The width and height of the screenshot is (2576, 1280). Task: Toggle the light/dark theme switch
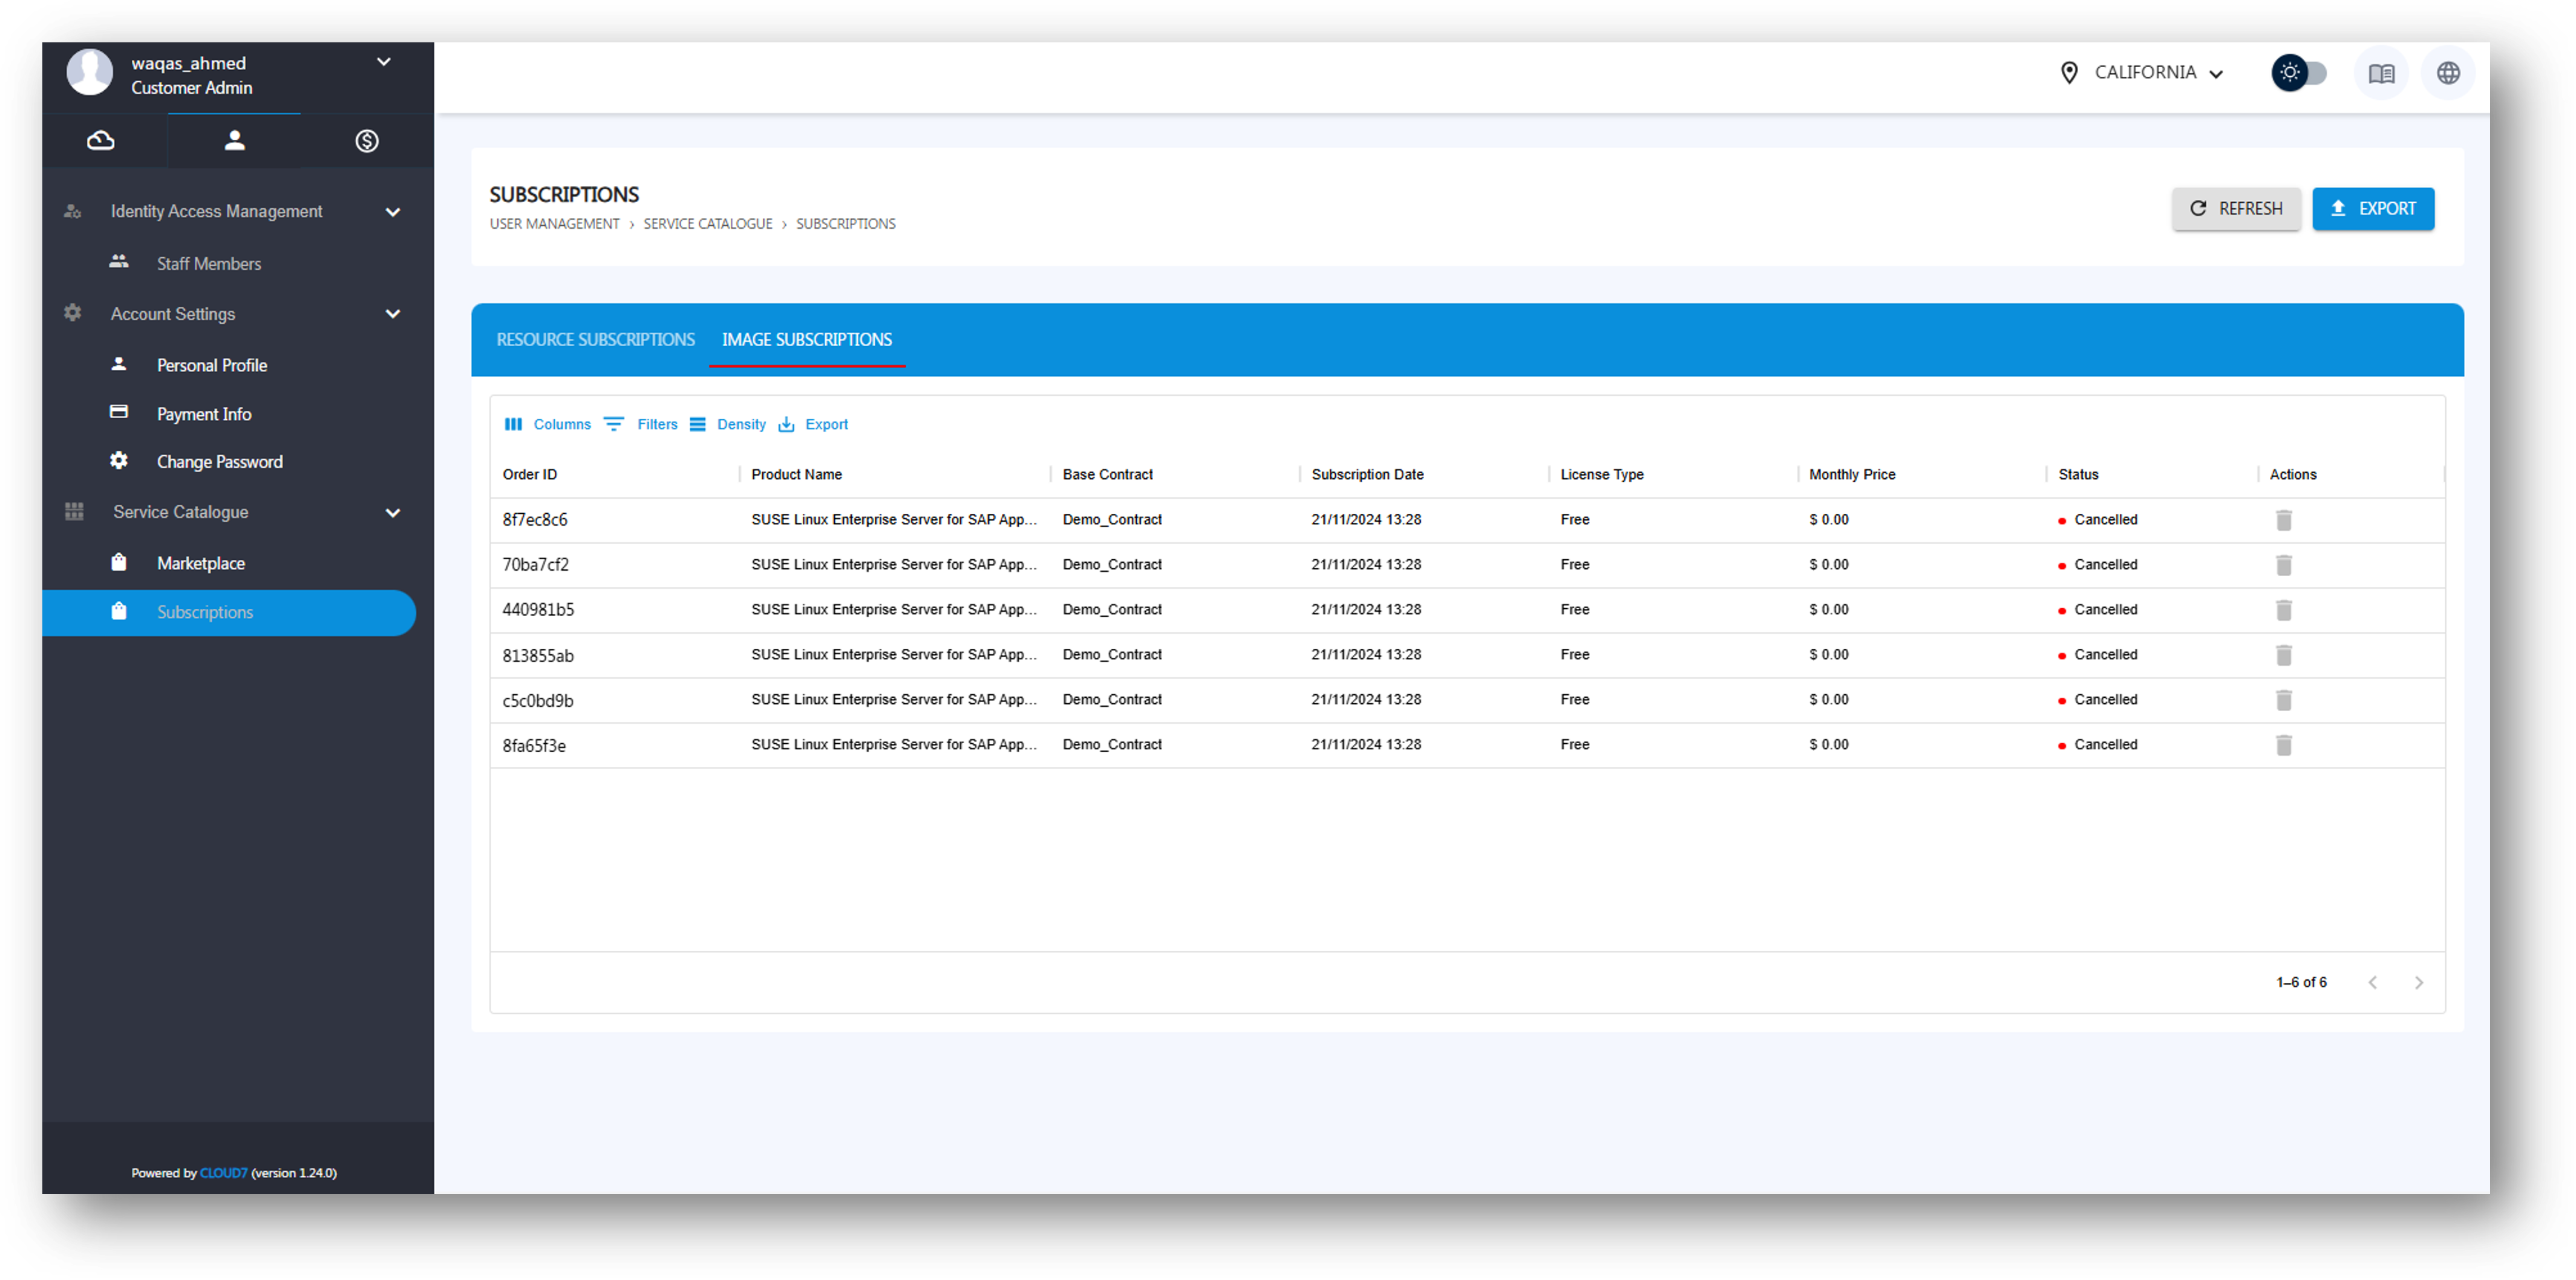pos(2299,73)
